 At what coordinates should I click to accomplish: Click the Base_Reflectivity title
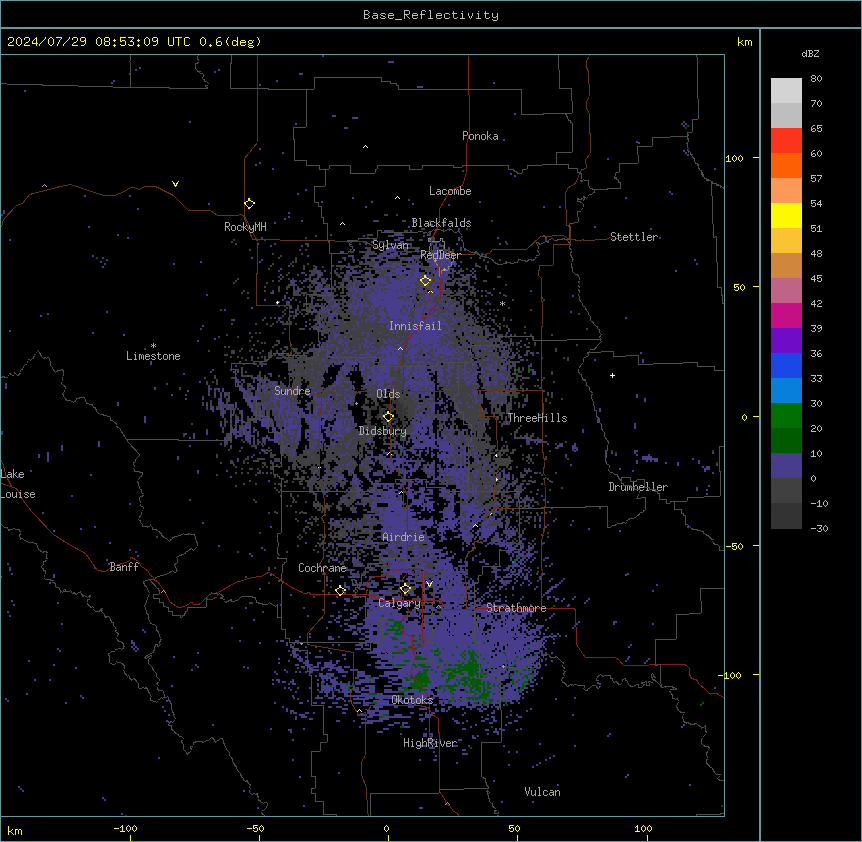(431, 15)
